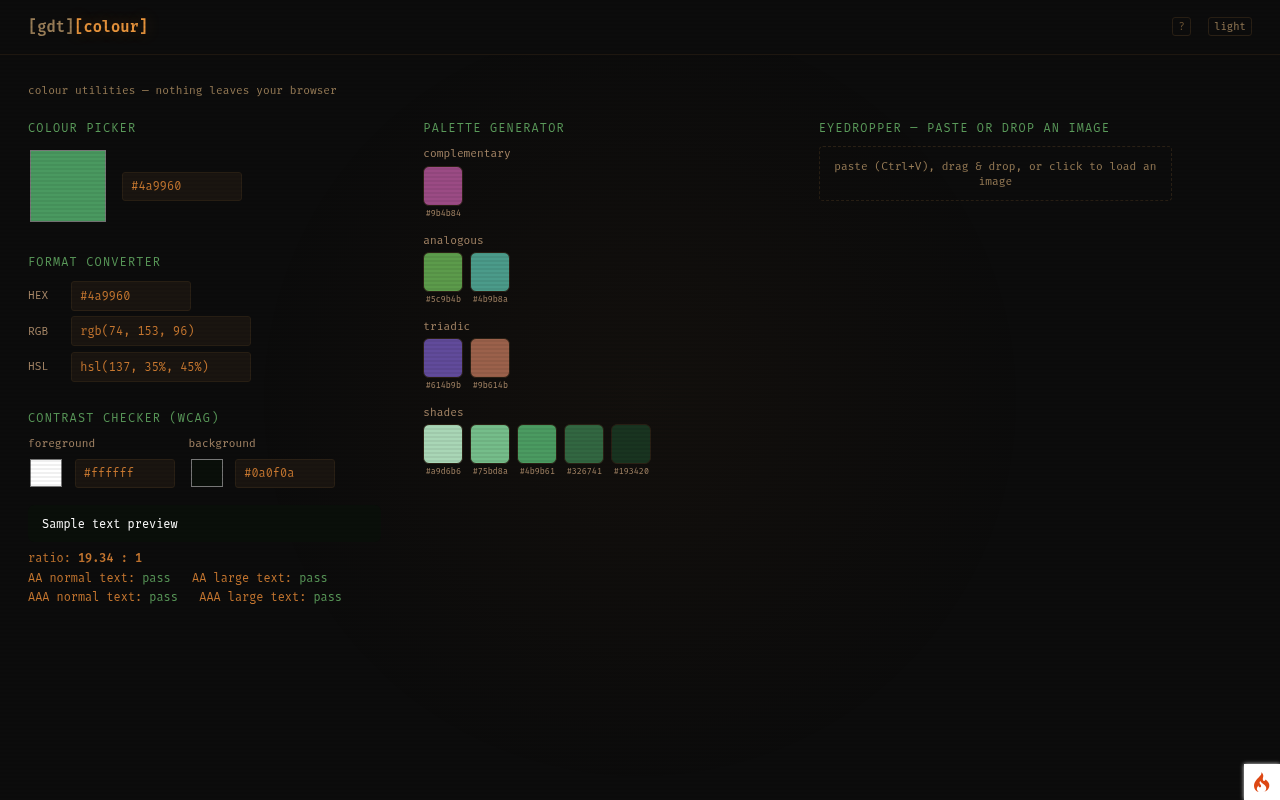Click the colour utilities tagline text
Viewport: 1280px width, 800px height.
click(x=182, y=90)
